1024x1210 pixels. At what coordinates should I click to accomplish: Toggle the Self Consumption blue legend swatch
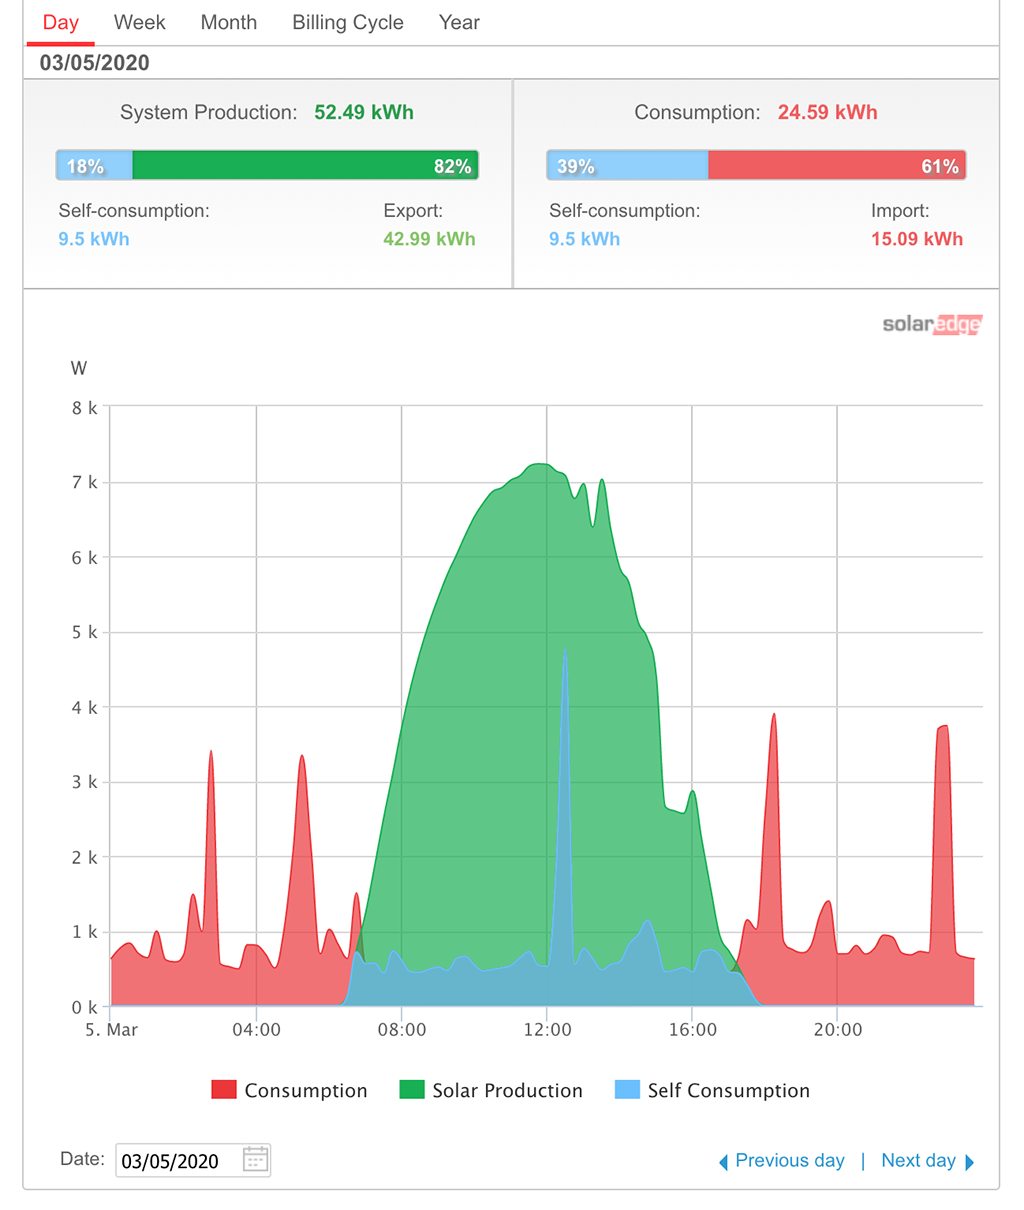pos(627,1090)
